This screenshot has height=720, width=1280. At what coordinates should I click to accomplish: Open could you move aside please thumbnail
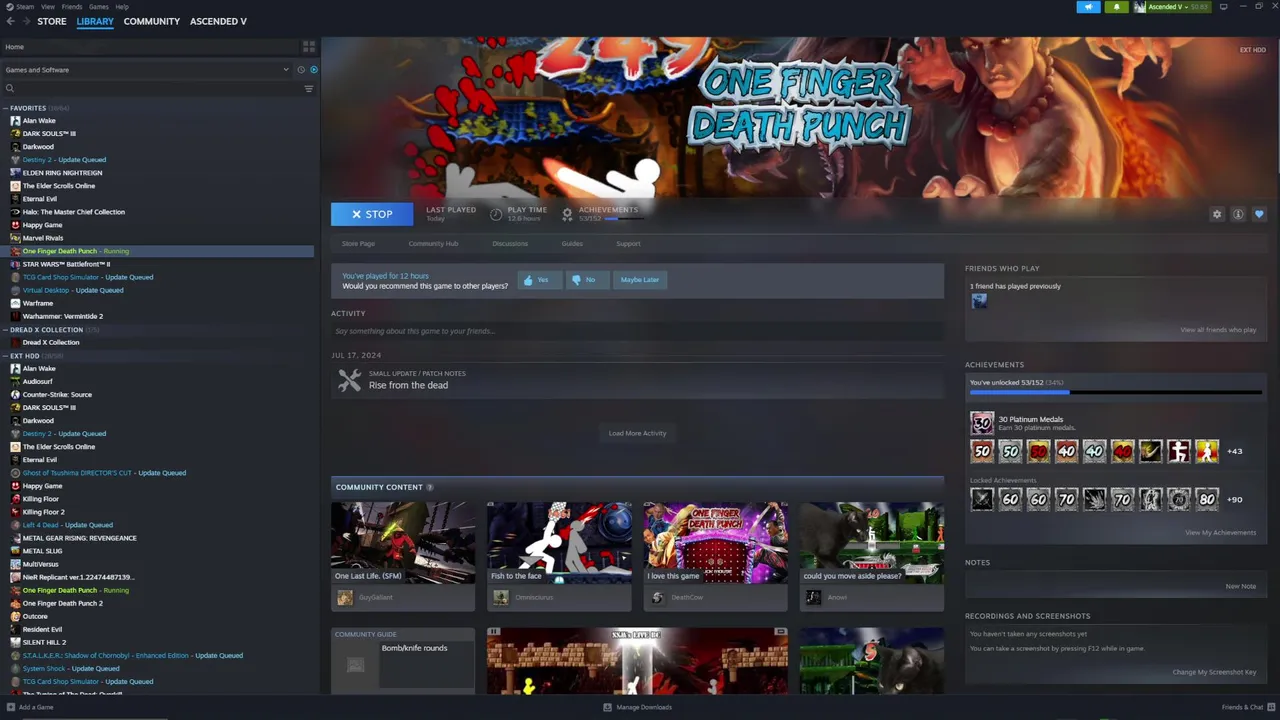coord(871,543)
